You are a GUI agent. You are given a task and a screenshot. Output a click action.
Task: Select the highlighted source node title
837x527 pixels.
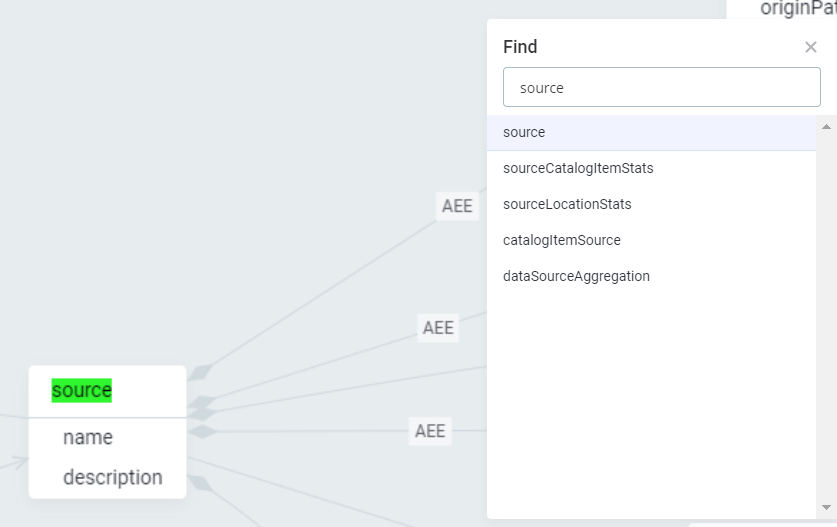82,390
